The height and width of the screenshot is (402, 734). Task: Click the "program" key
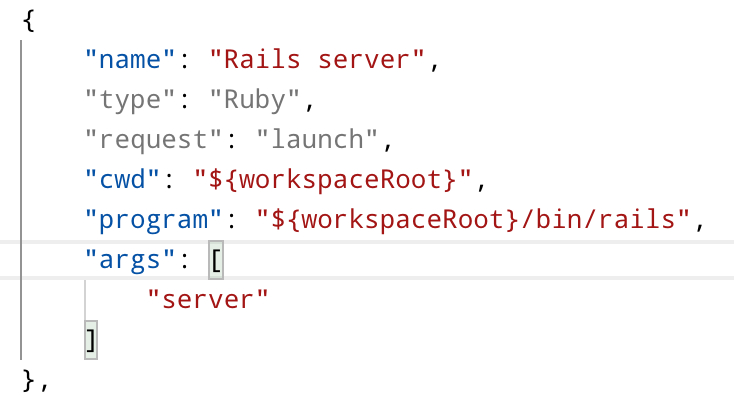pyautogui.click(x=153, y=220)
